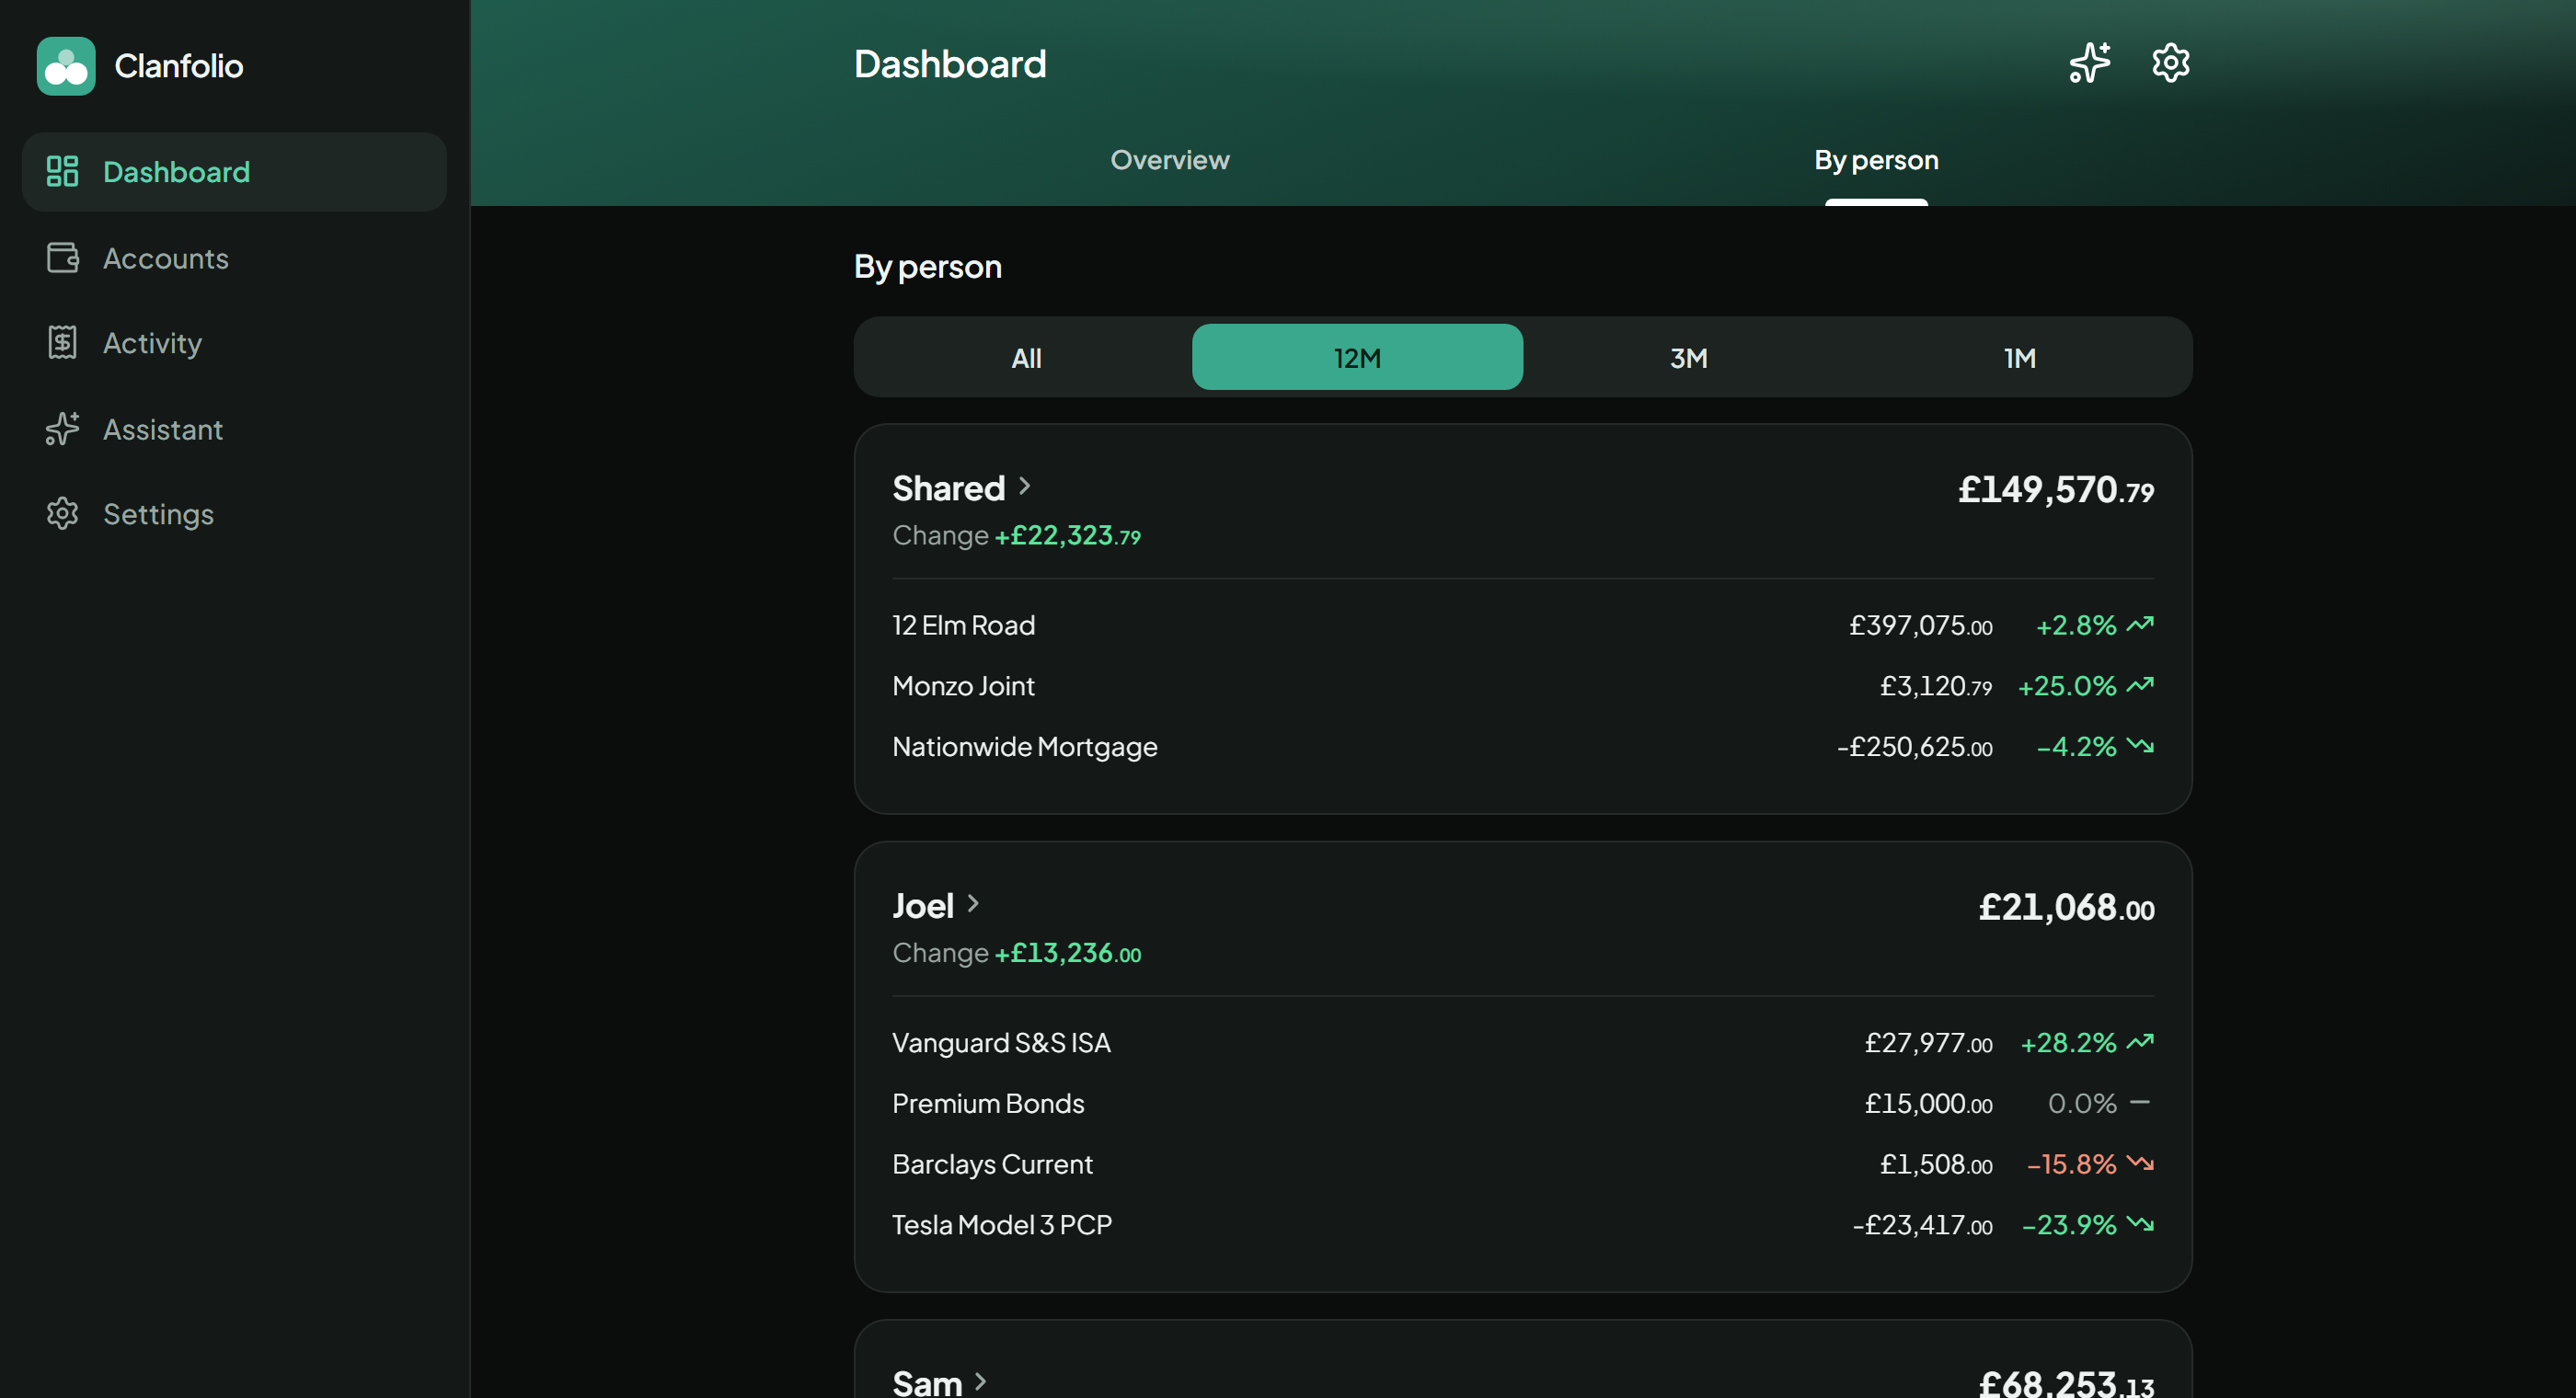Select the 3M time range

pyautogui.click(x=1688, y=357)
